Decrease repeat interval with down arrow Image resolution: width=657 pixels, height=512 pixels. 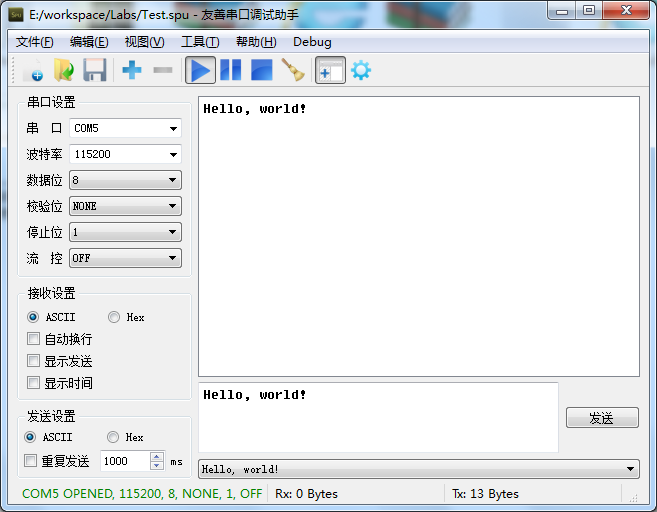click(x=157, y=465)
